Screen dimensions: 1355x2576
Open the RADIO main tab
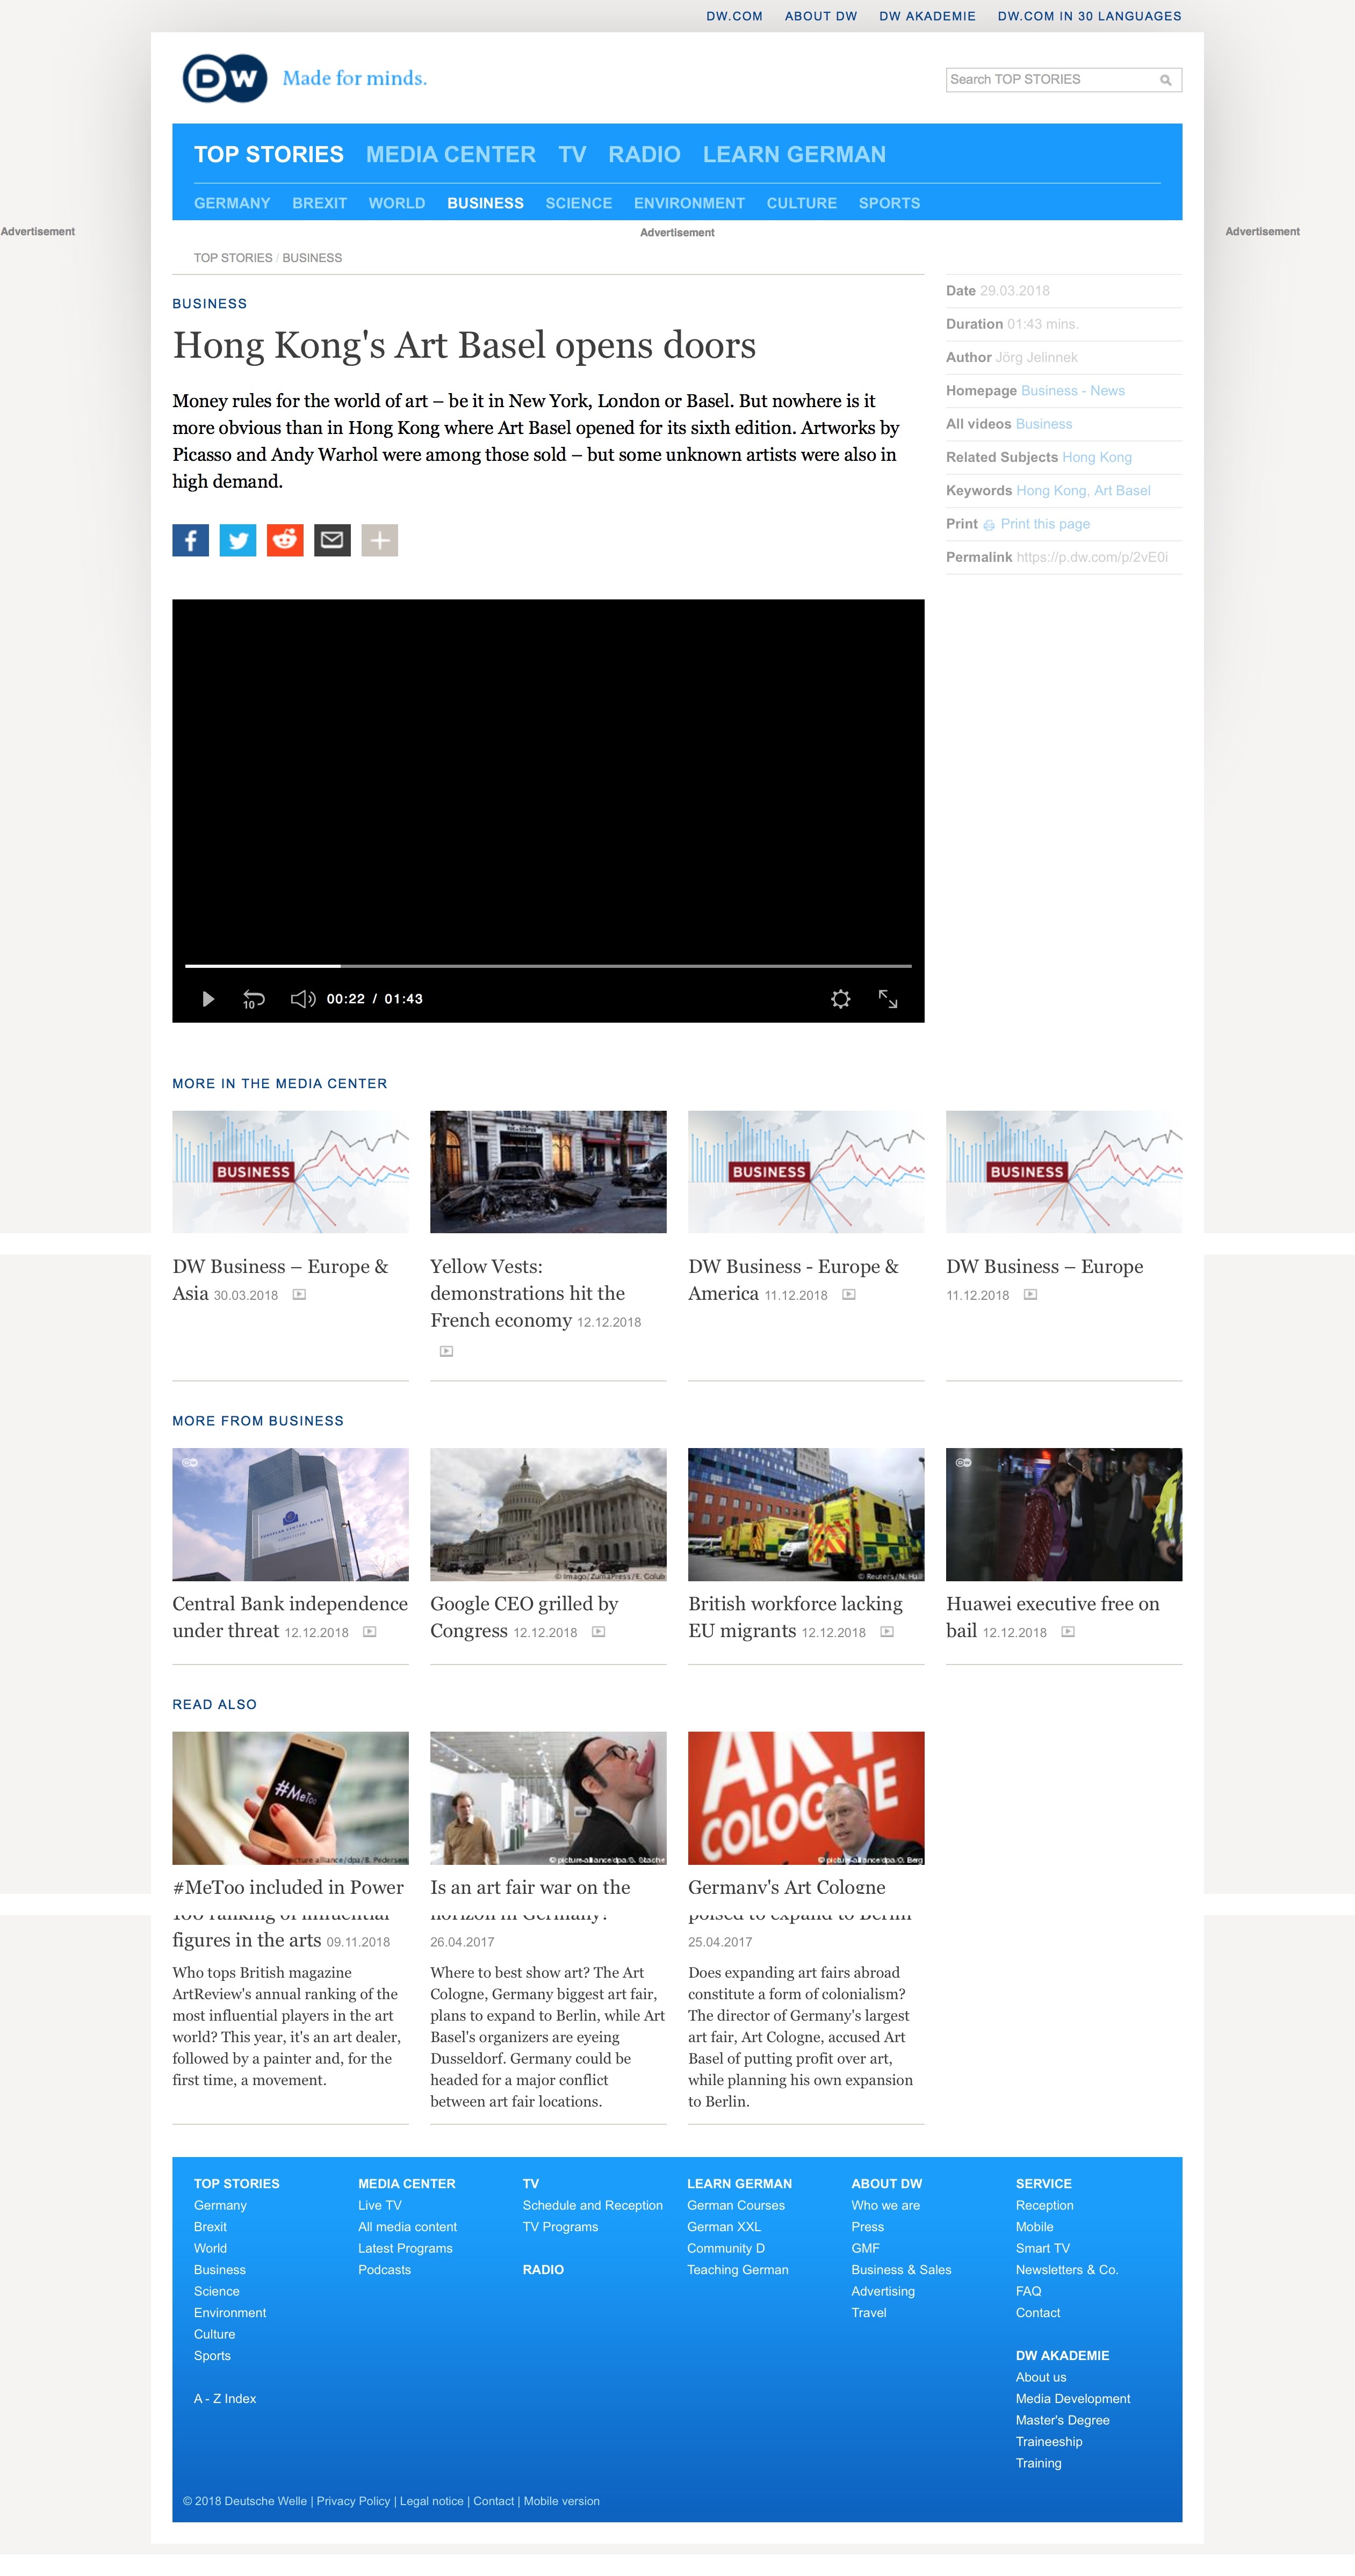point(644,154)
